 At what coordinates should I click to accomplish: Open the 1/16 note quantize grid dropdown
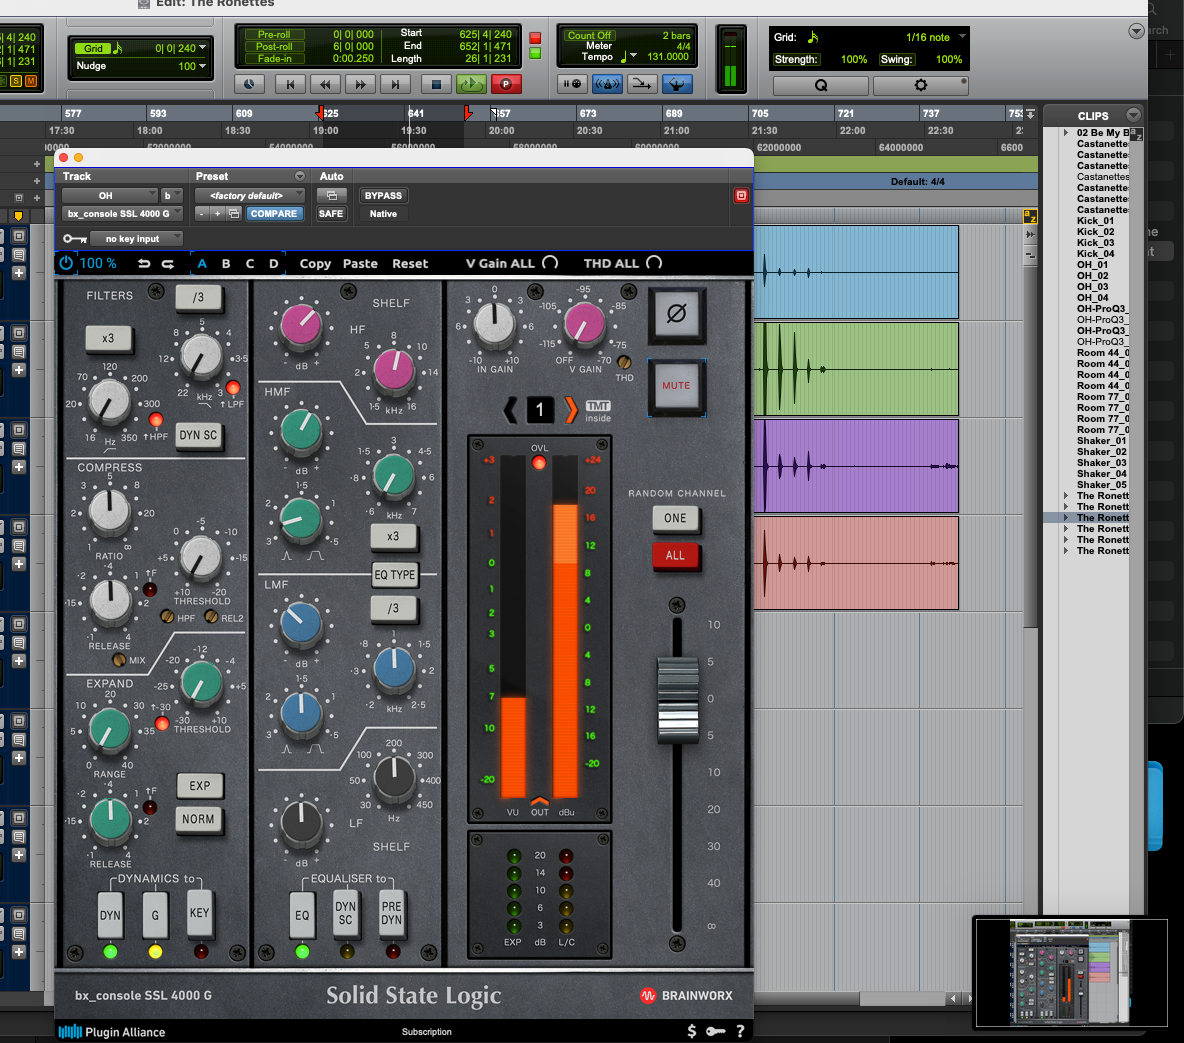(935, 37)
